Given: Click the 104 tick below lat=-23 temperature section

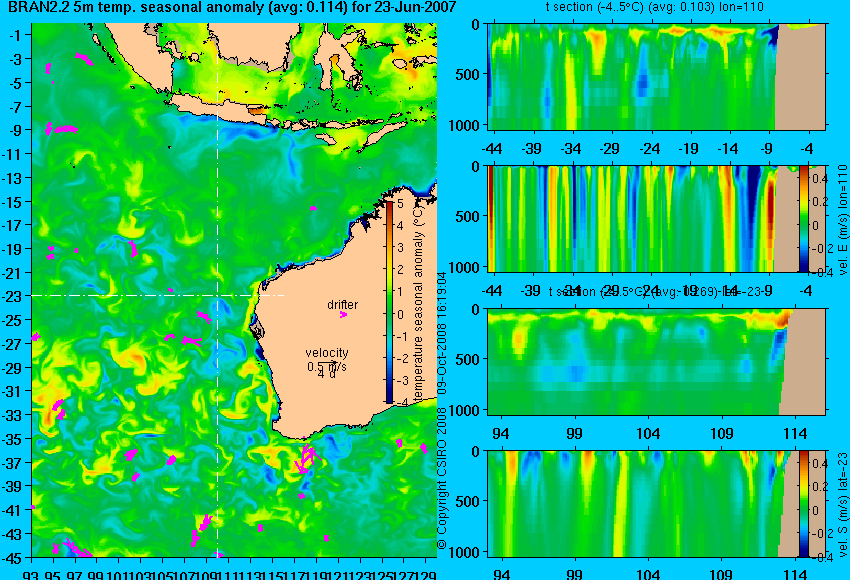Looking at the screenshot, I should [648, 434].
